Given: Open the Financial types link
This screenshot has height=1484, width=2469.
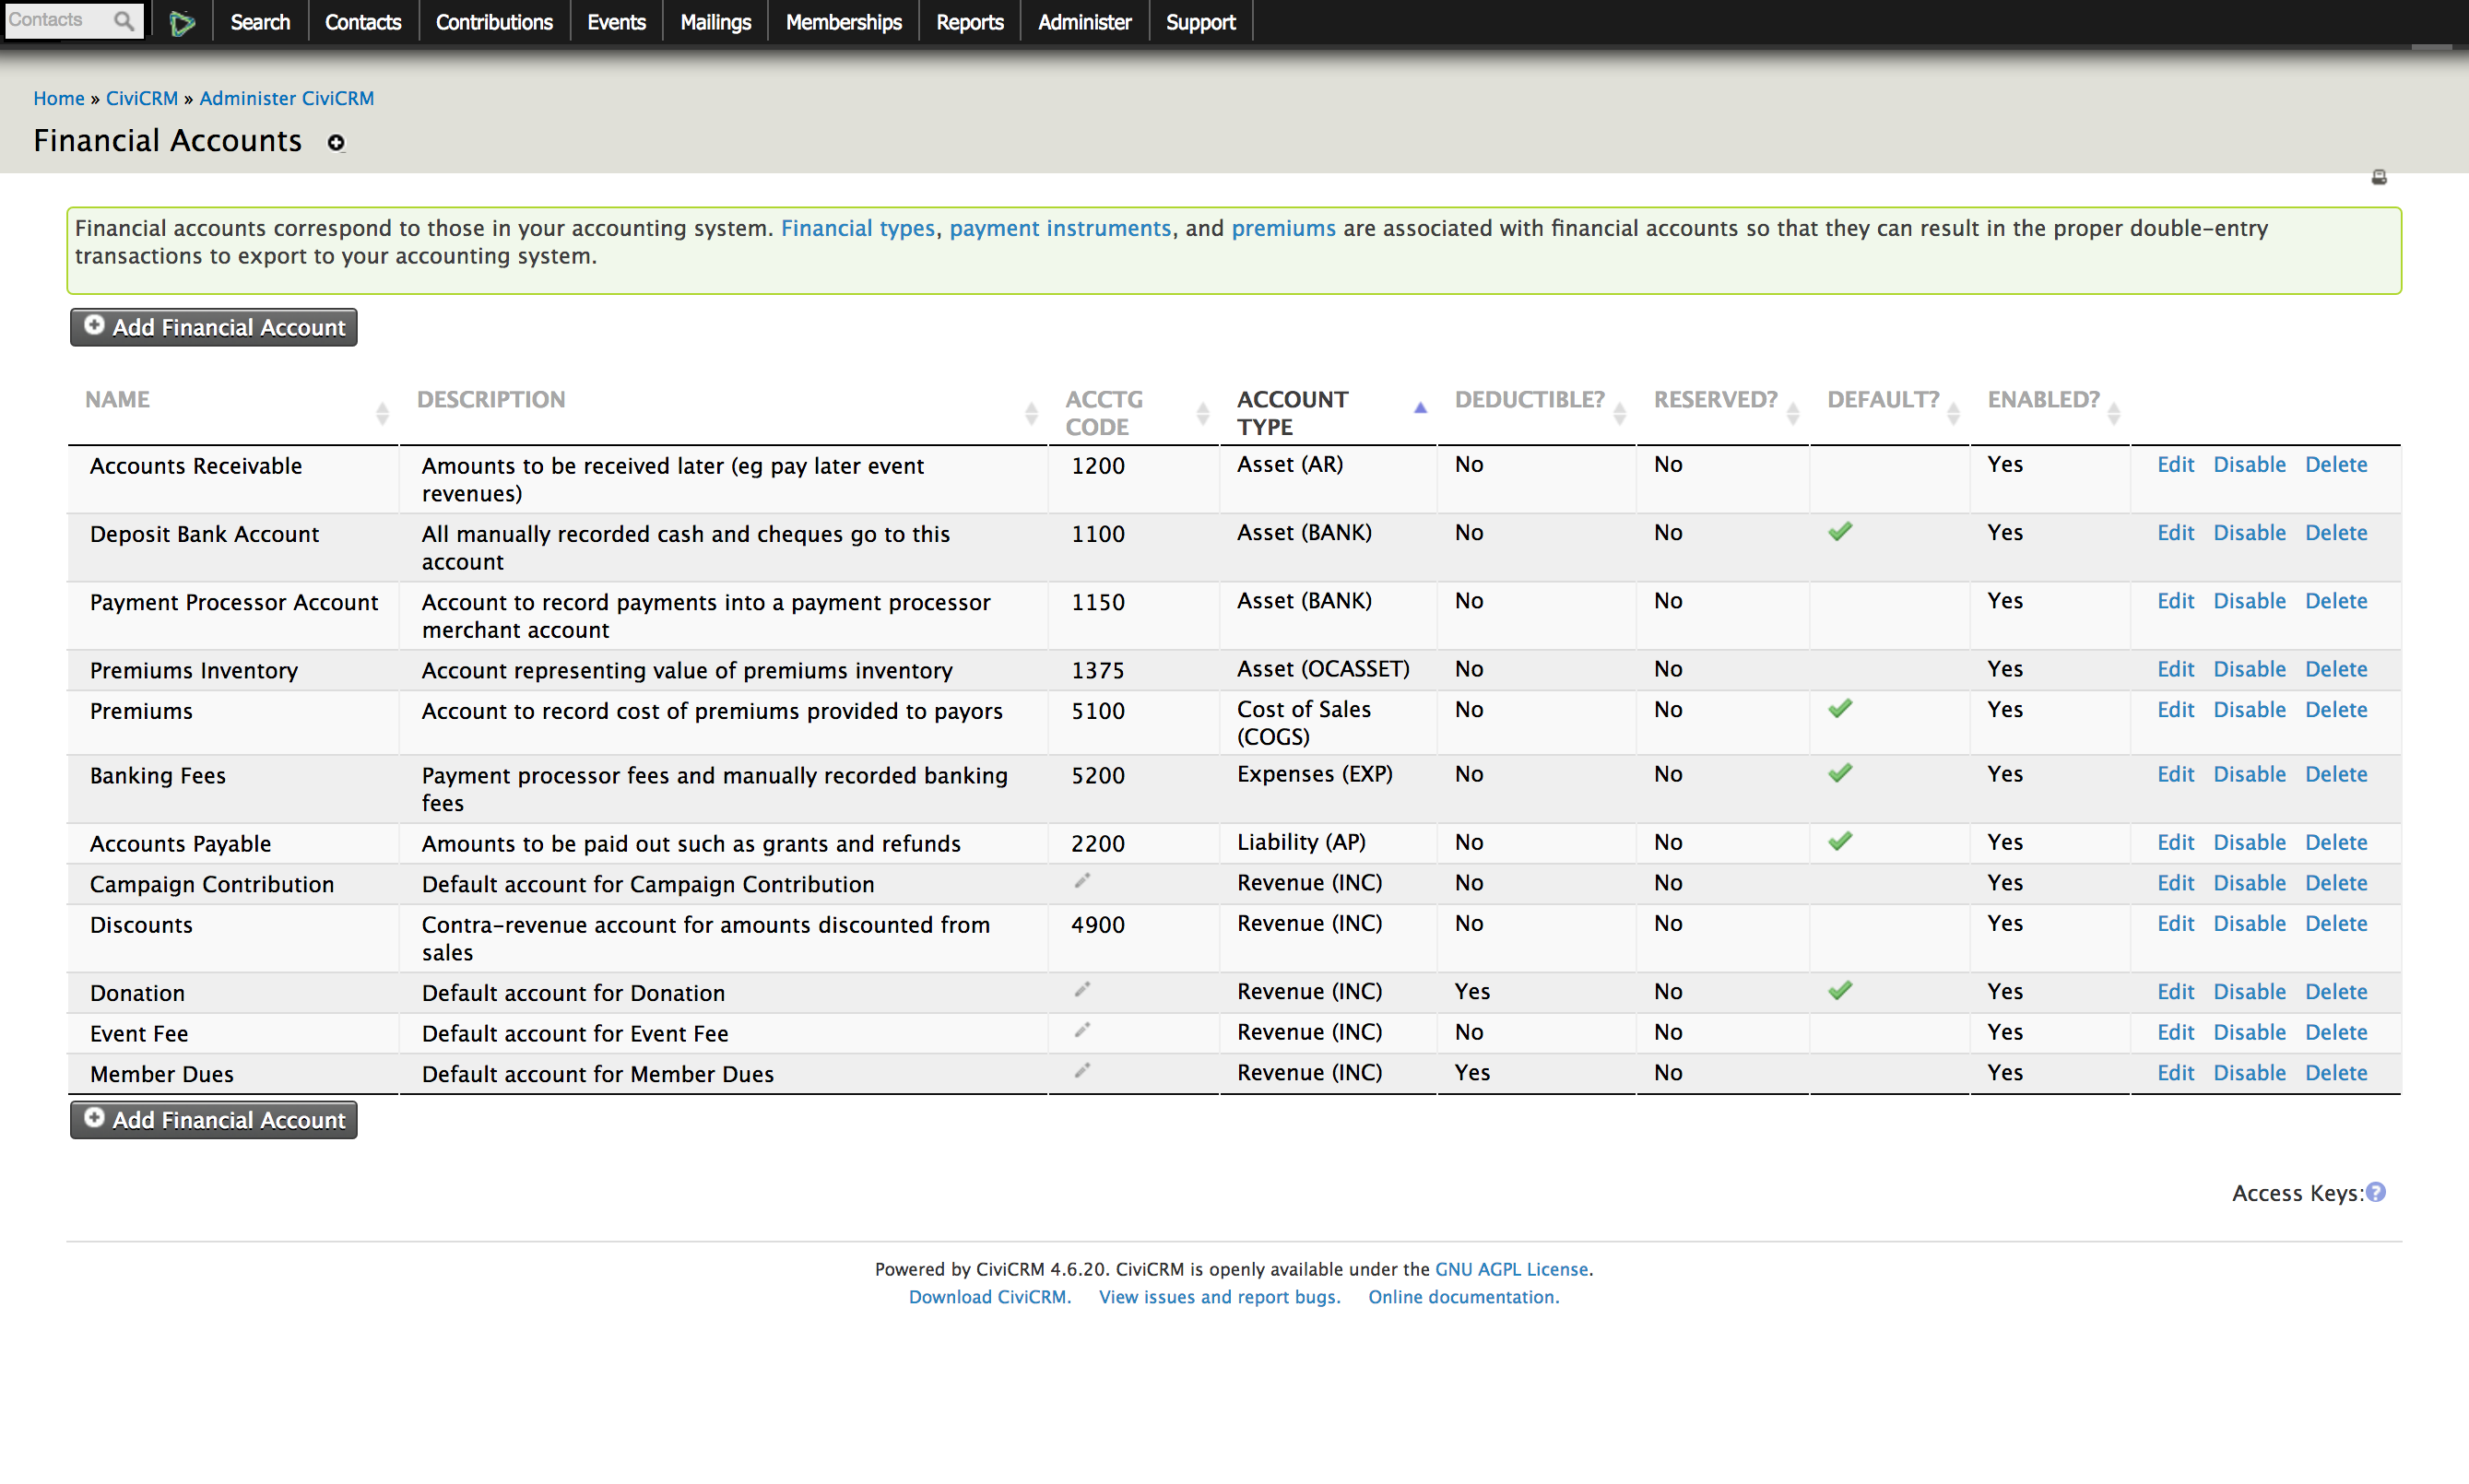Looking at the screenshot, I should tap(858, 228).
